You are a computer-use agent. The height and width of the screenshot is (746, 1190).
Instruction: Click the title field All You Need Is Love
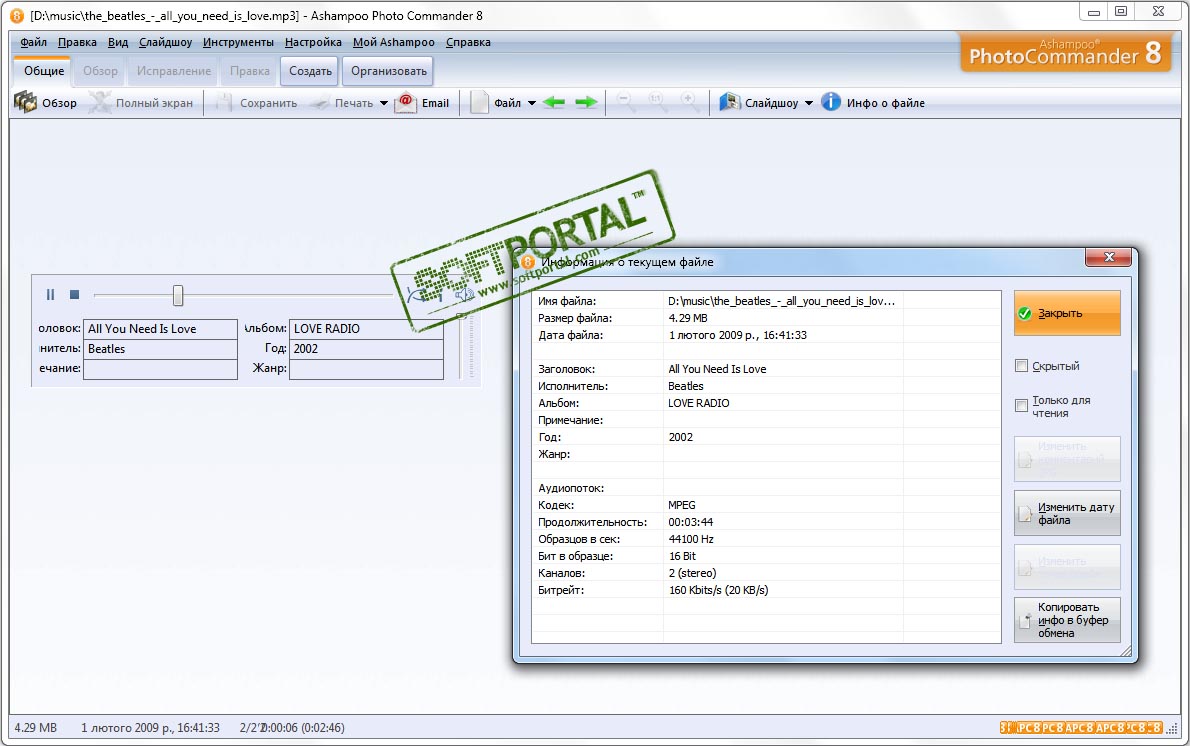[160, 329]
